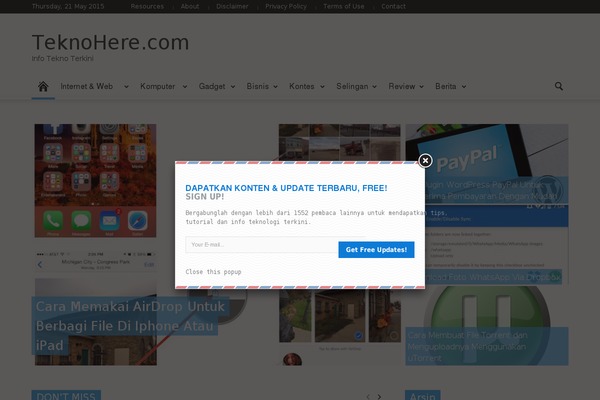
Task: Open the Komputer menu item
Action: point(158,87)
